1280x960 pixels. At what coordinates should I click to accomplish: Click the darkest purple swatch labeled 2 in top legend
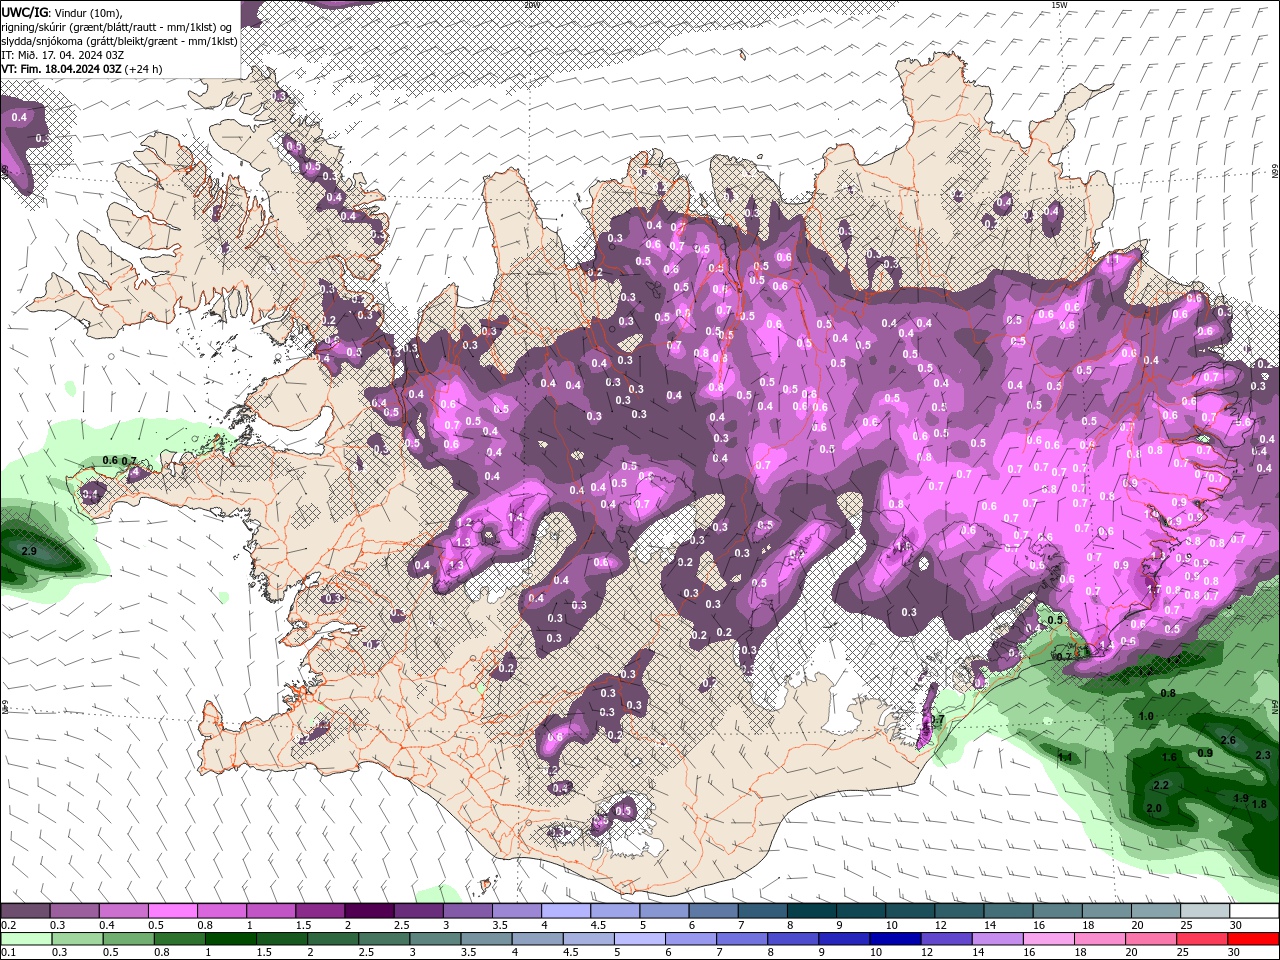coord(369,911)
